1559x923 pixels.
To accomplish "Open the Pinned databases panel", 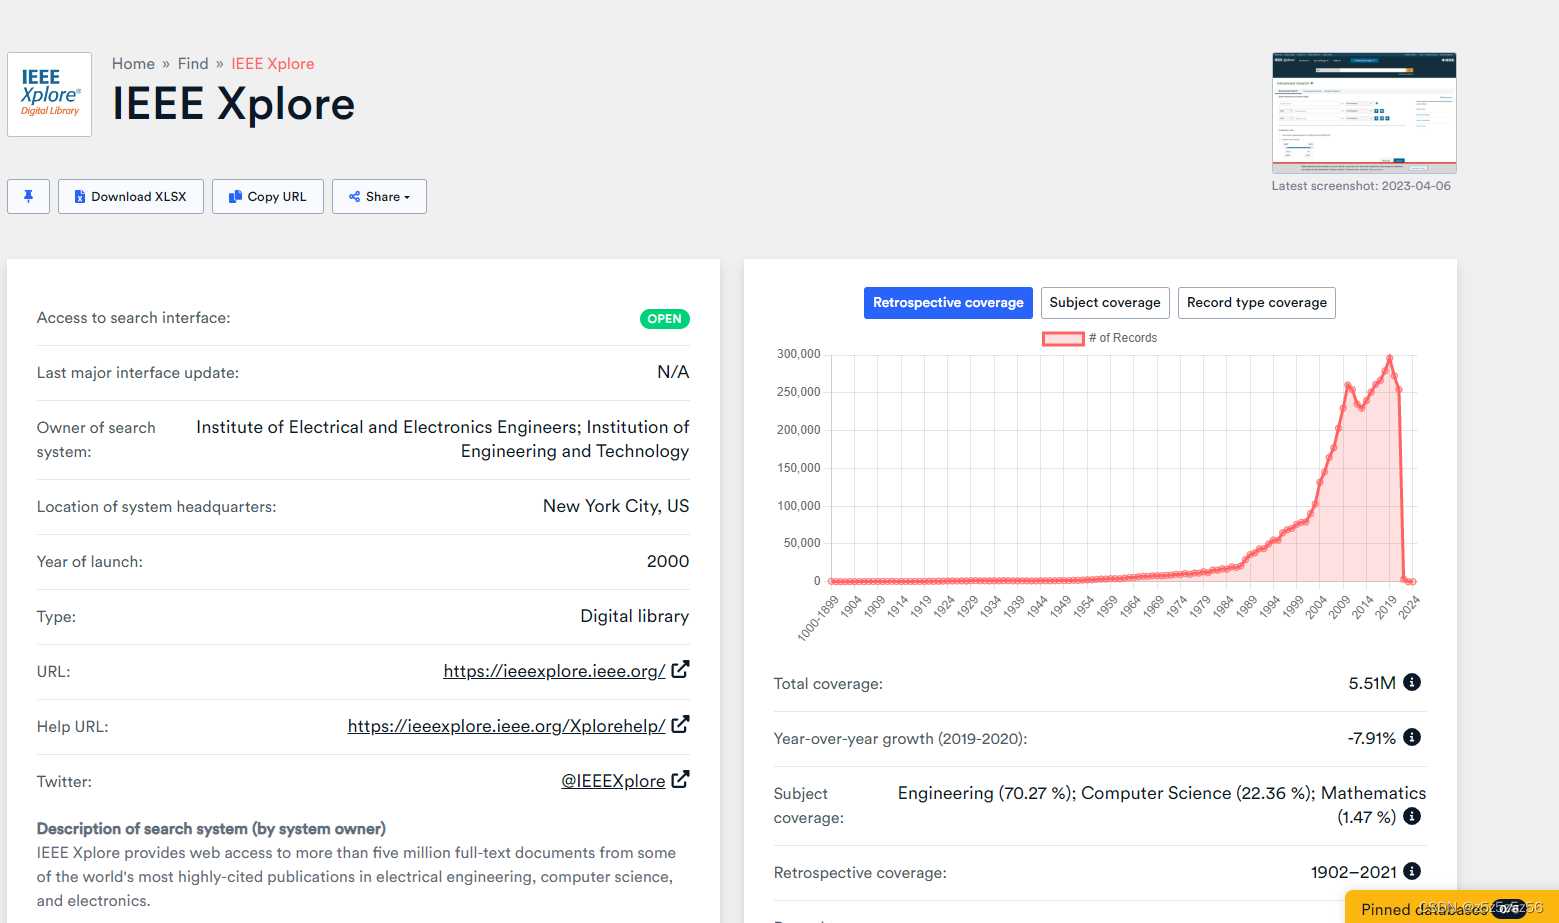I will [1452, 908].
